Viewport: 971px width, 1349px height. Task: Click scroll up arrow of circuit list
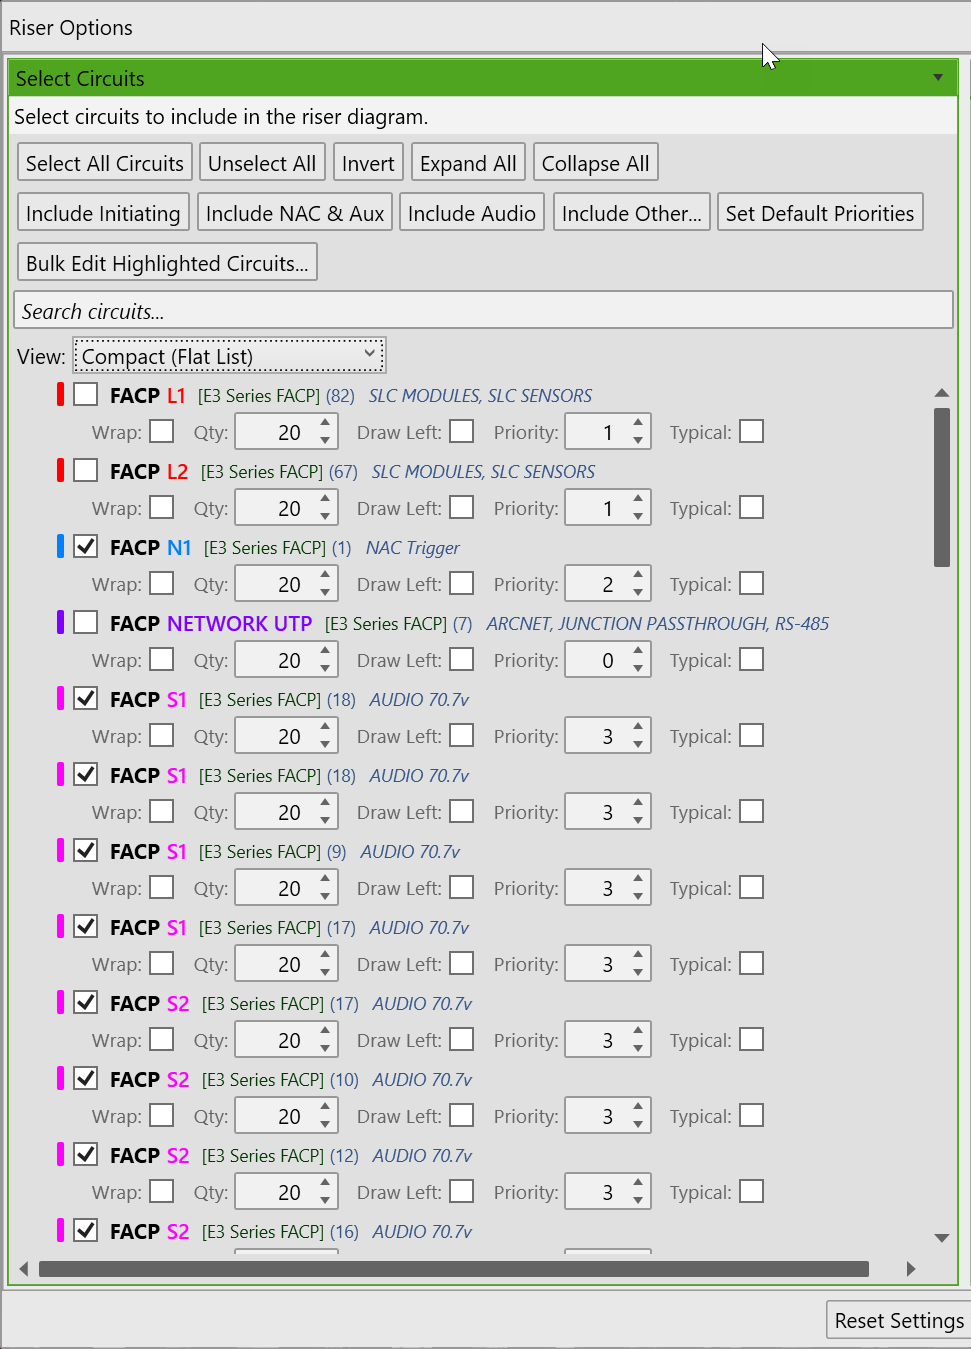tap(941, 393)
